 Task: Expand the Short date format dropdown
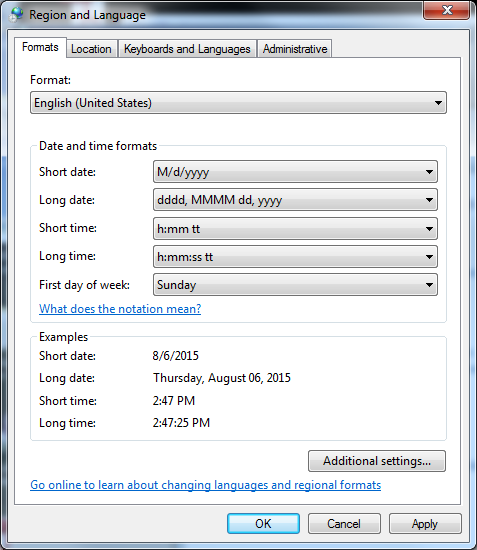(295, 172)
